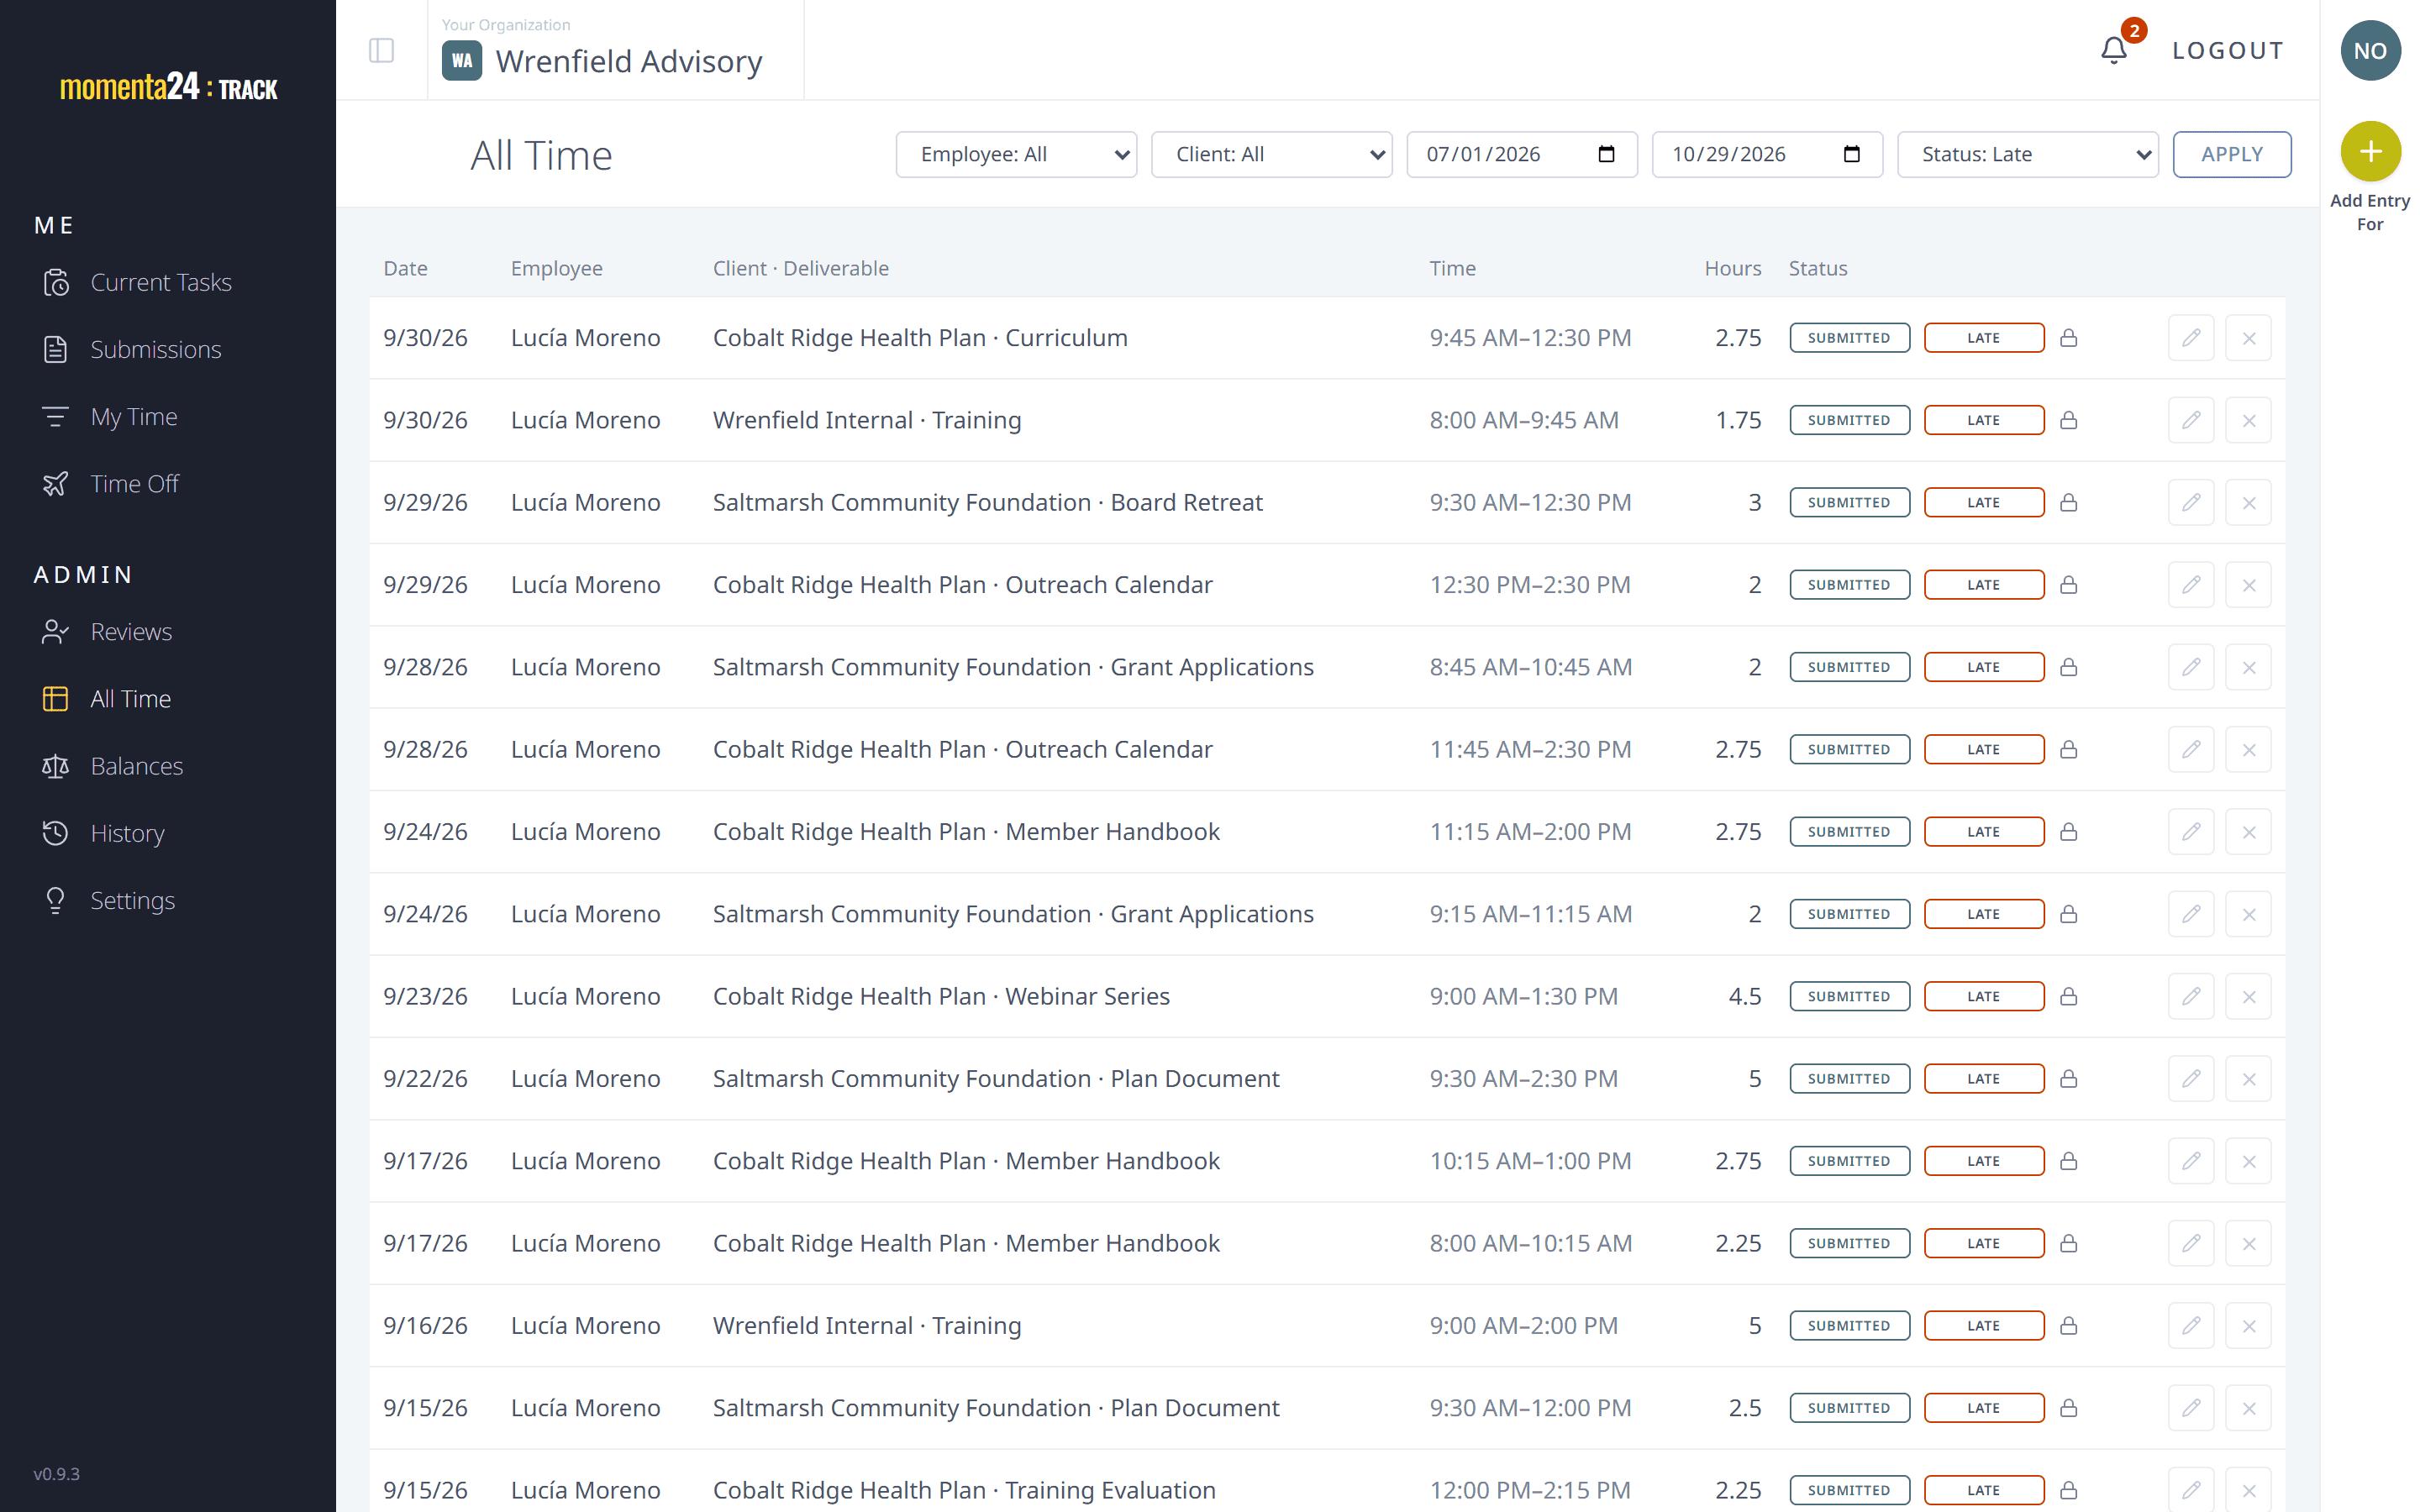Click the Hours column header

click(1732, 268)
